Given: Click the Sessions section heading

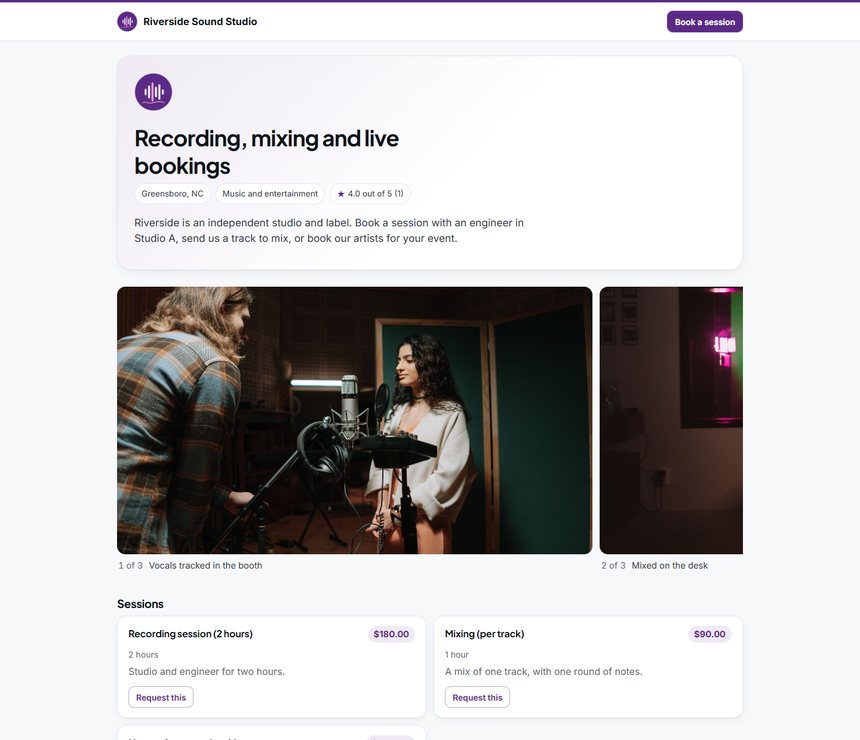Looking at the screenshot, I should [x=140, y=604].
